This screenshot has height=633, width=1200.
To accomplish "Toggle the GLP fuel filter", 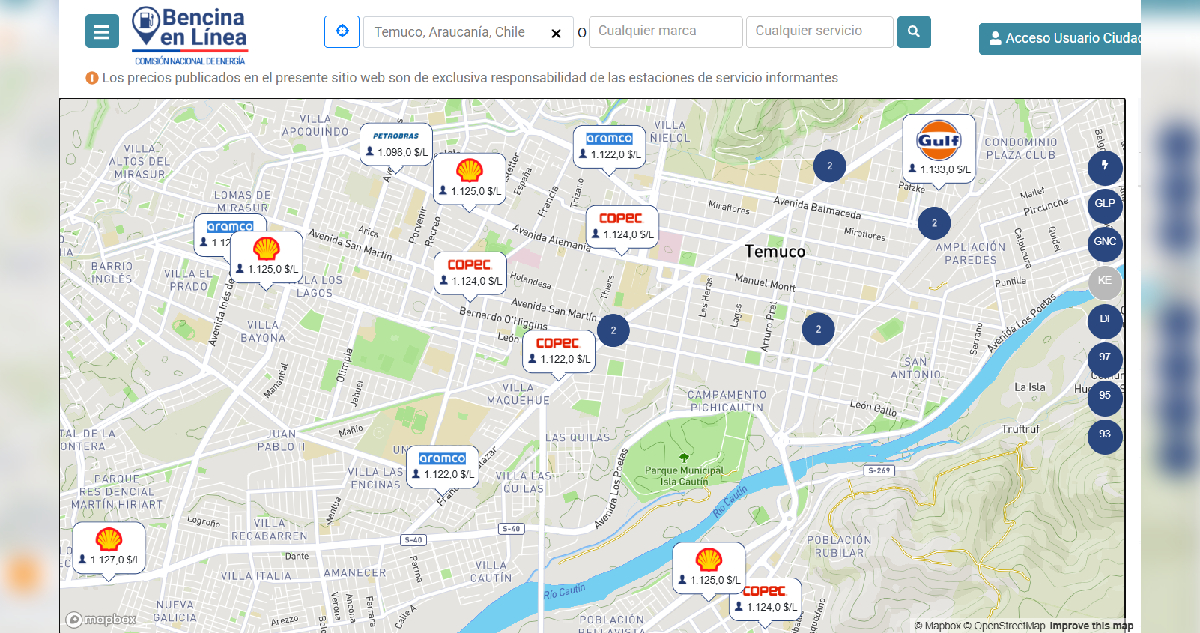I will 1105,204.
